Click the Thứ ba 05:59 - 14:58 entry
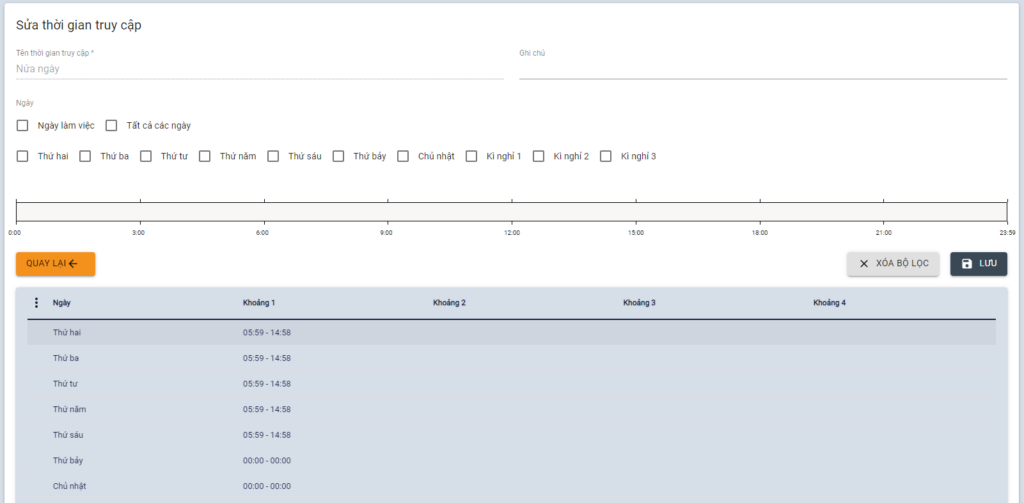This screenshot has width=1024, height=503. coord(267,358)
